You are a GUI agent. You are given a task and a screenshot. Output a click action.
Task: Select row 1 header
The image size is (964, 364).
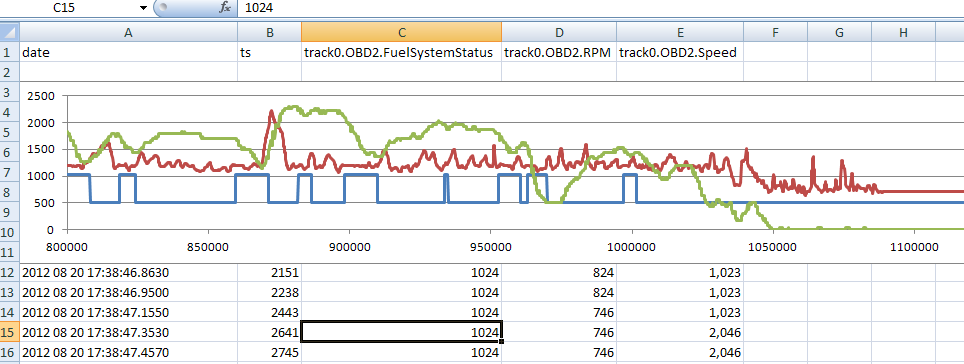tap(10, 52)
